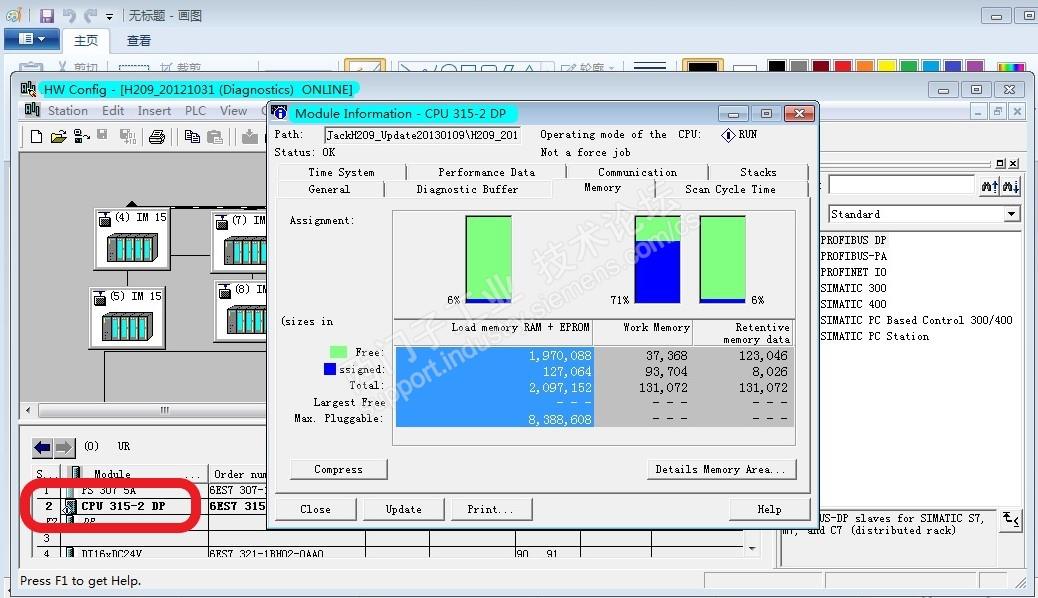The height and width of the screenshot is (598, 1038).
Task: Open the Edit menu in HW Config
Action: coord(113,111)
